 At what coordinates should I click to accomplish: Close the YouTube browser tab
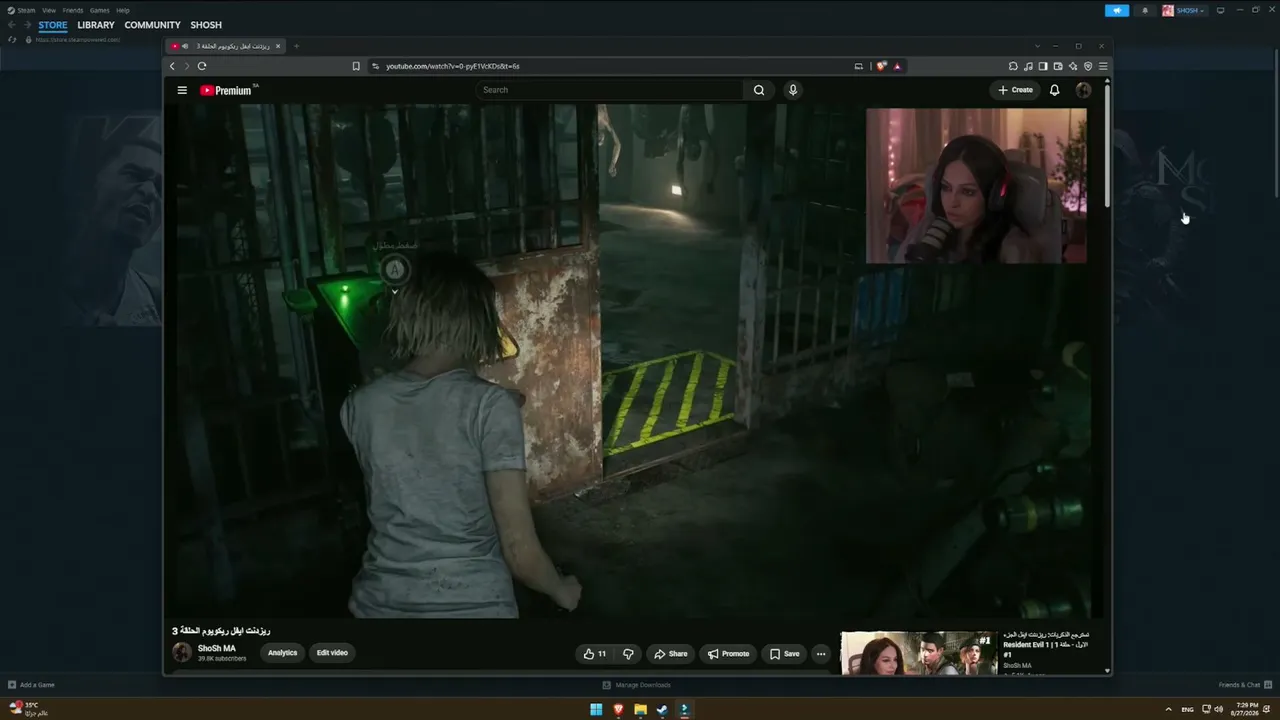click(x=278, y=46)
